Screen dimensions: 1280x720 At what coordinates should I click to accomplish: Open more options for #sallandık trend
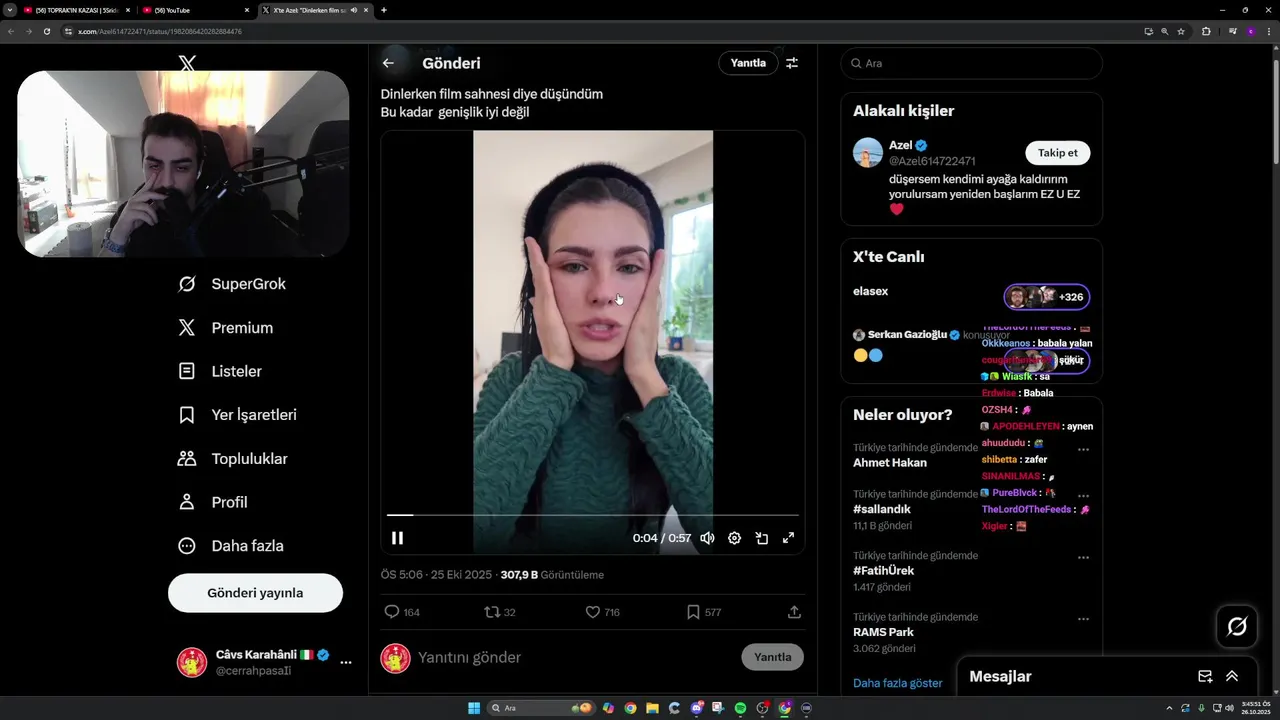click(1083, 495)
